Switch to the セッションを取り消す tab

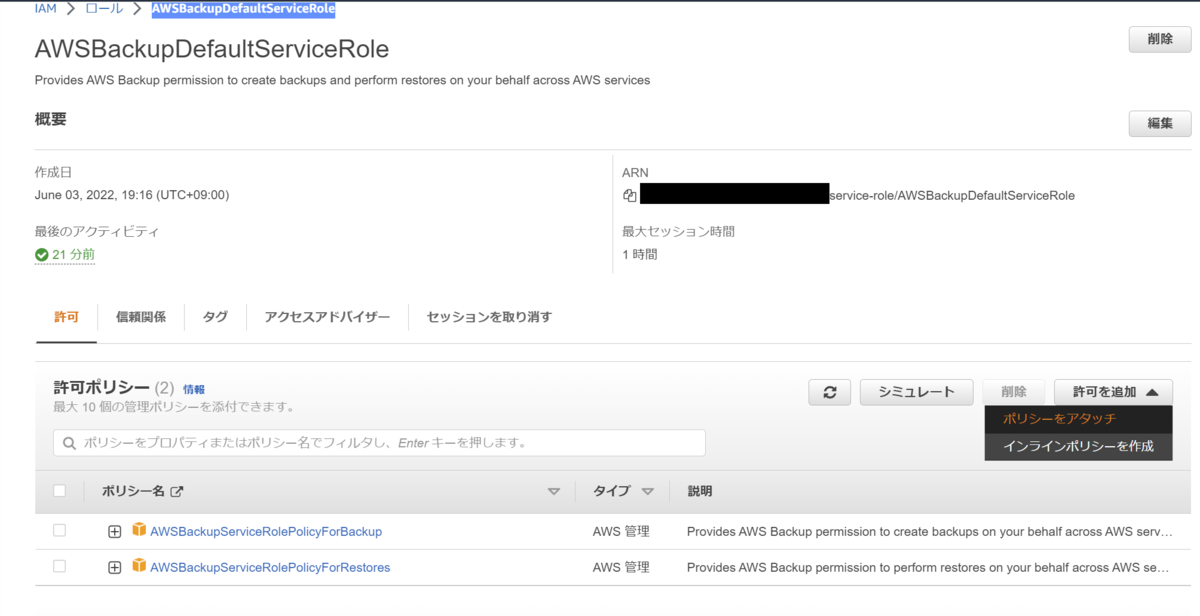[x=489, y=317]
